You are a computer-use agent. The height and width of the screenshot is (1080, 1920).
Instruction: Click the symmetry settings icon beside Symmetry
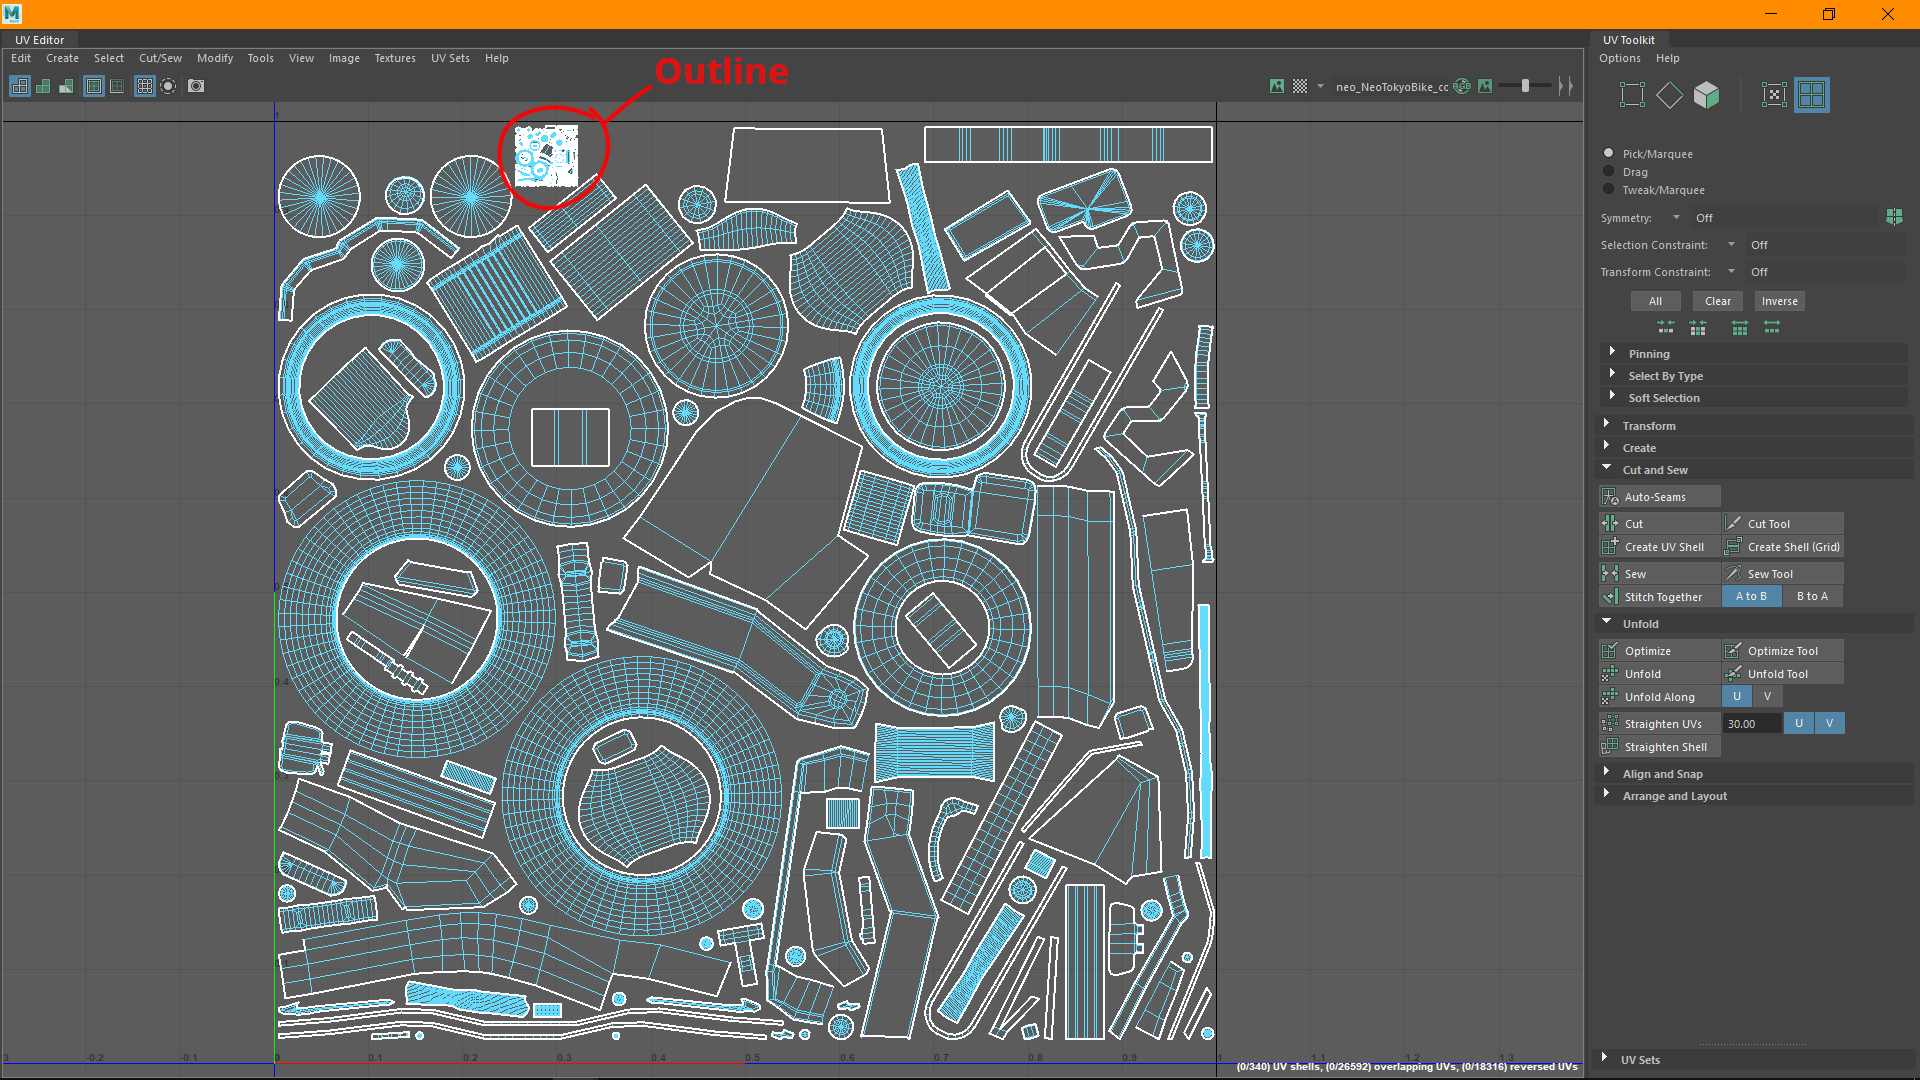[1893, 217]
